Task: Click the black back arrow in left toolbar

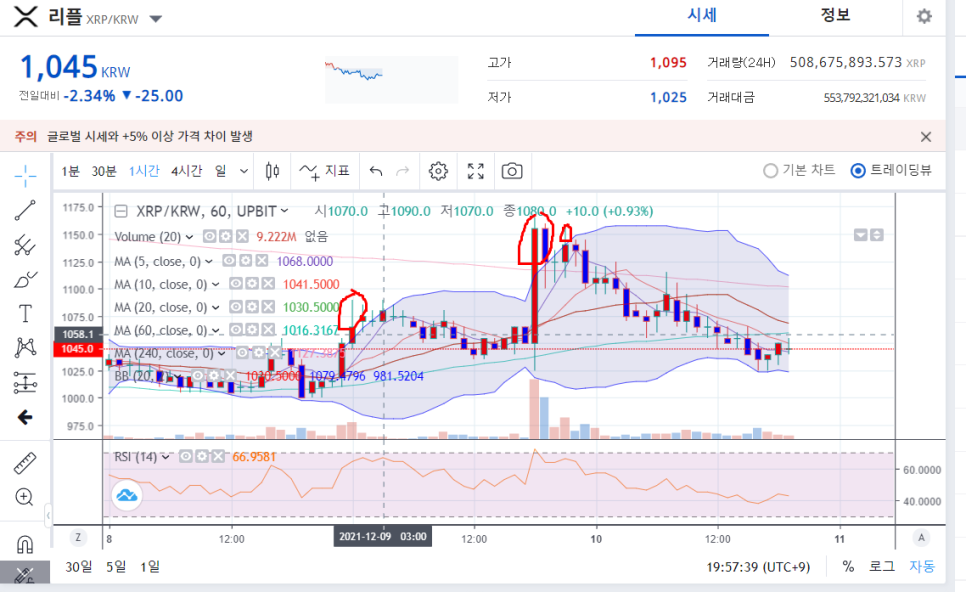Action: point(25,418)
